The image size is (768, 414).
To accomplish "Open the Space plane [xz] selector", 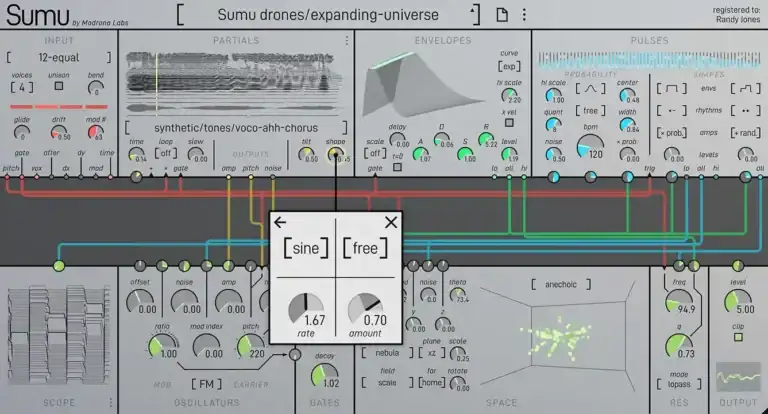I will [432, 353].
